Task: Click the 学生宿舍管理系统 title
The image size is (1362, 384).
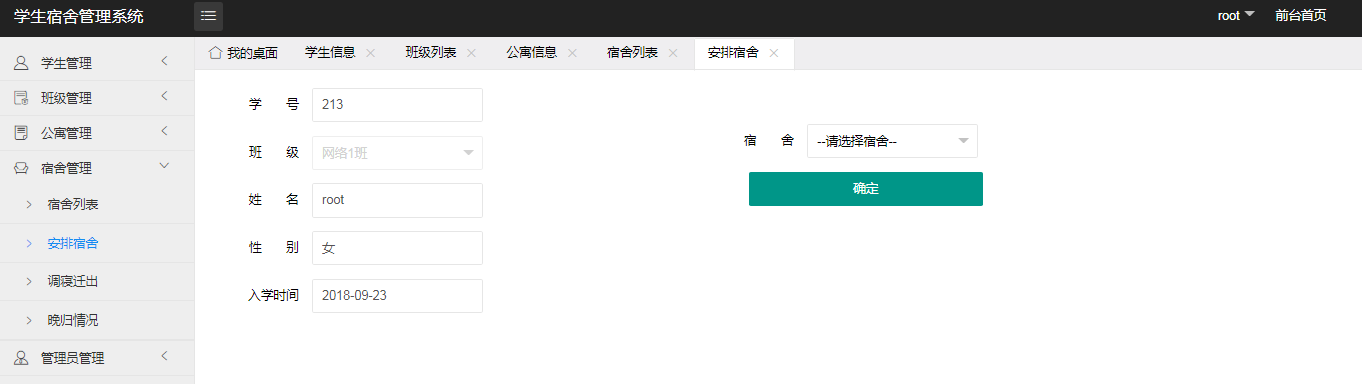Action: point(79,16)
